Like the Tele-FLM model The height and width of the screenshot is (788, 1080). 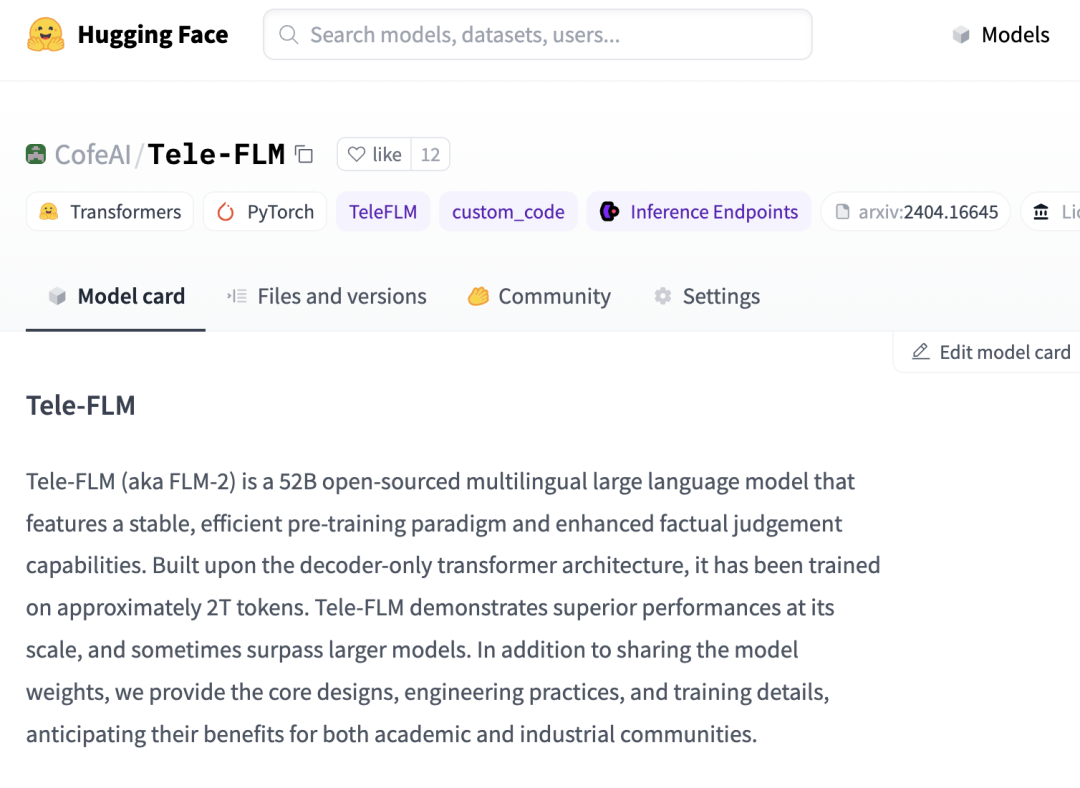(373, 154)
